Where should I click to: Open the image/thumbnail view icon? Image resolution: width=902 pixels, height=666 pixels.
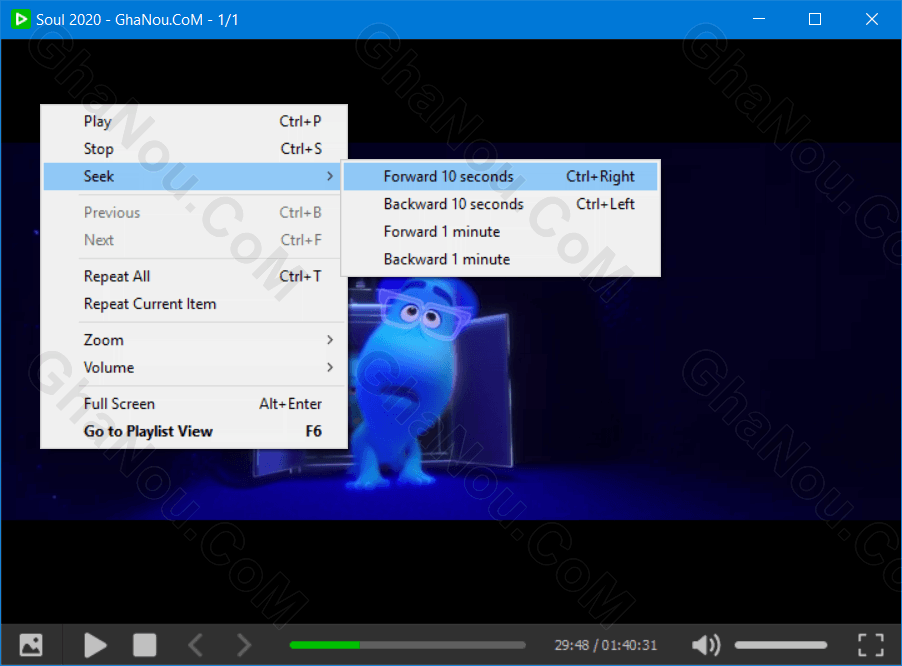point(31,645)
